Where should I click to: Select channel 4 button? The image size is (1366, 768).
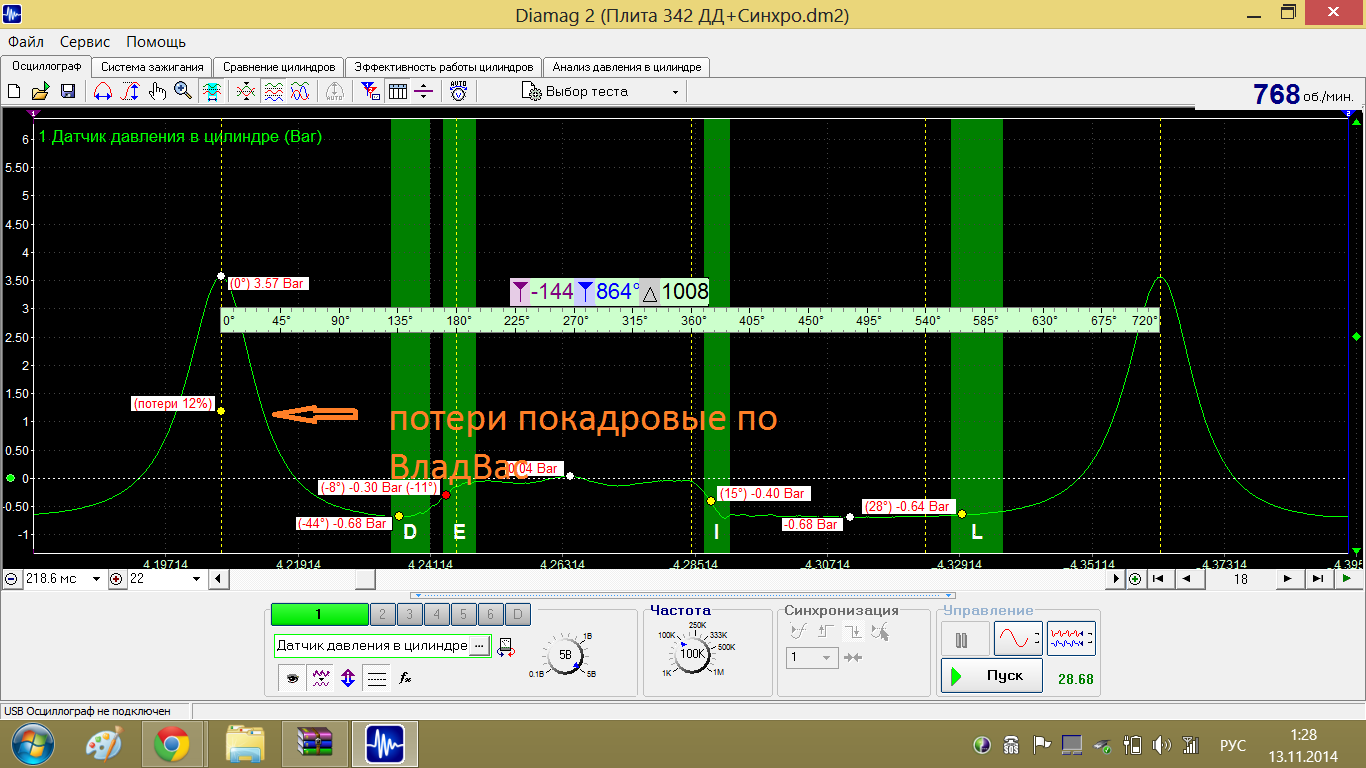click(x=437, y=615)
